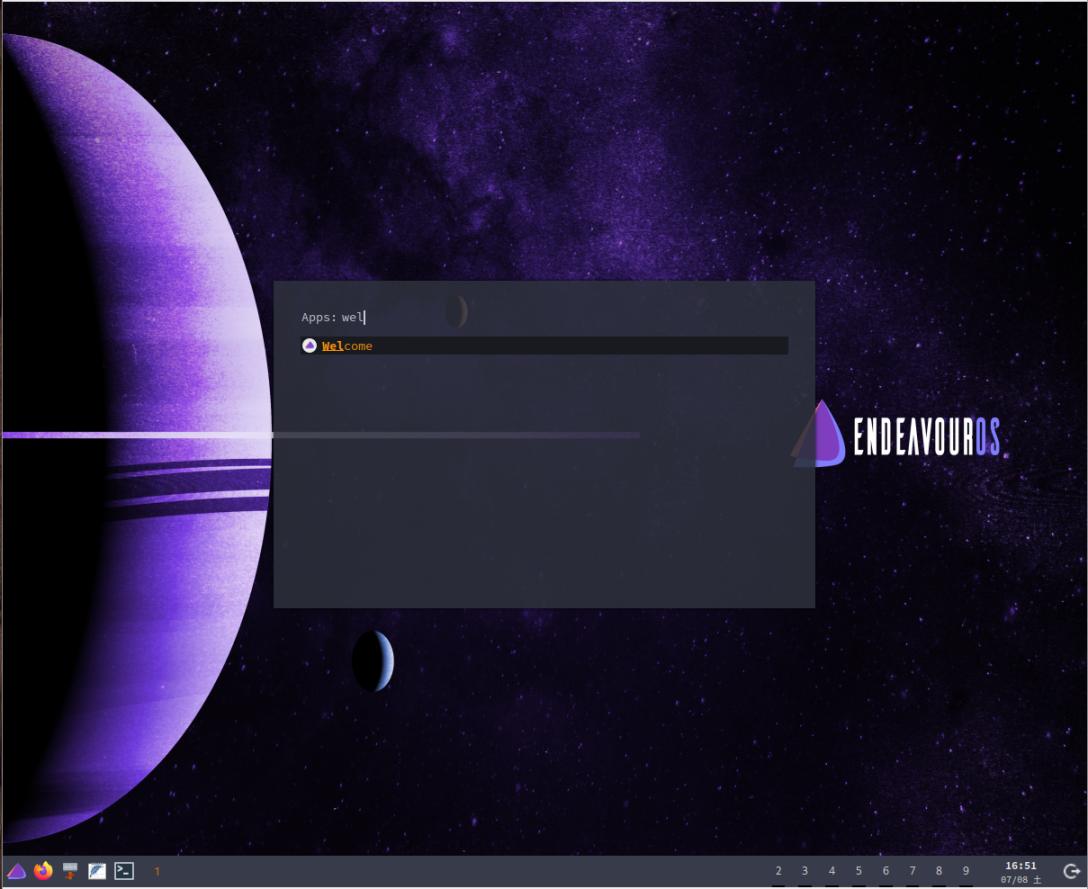Switch to workspace 9
1088x889 pixels.
966,871
